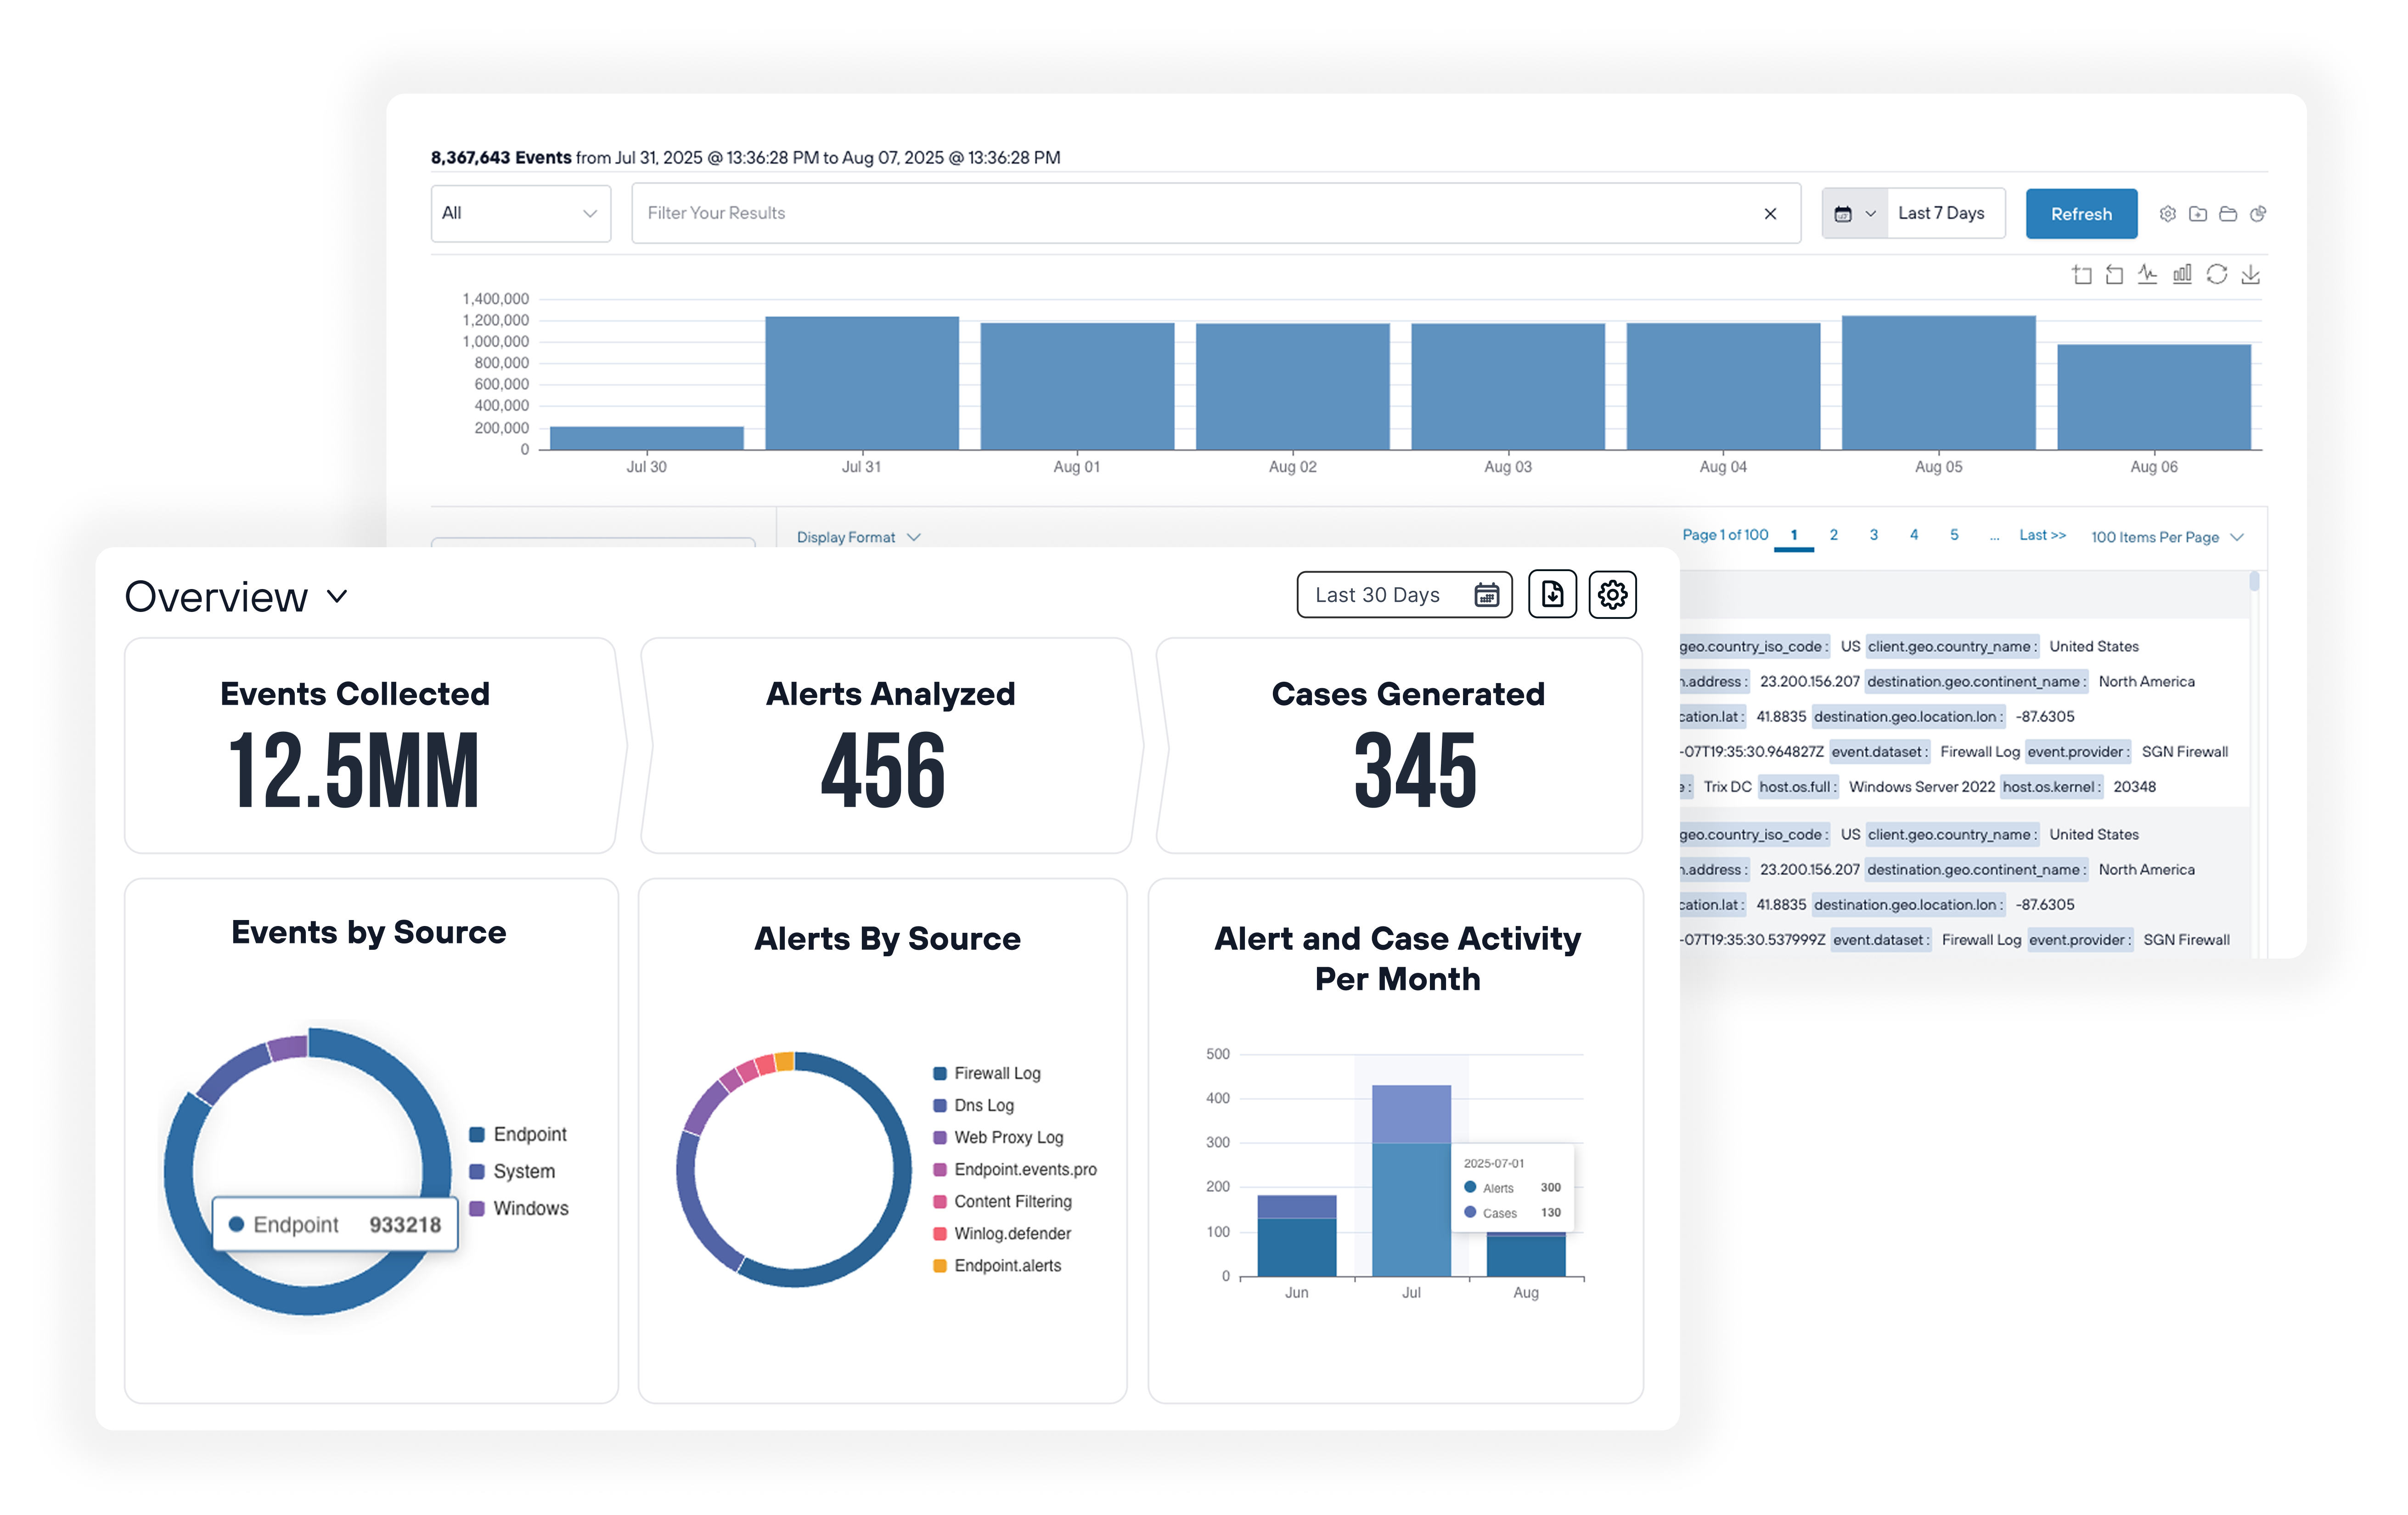Open the calendar icon in Last 30 Days

tap(1486, 595)
